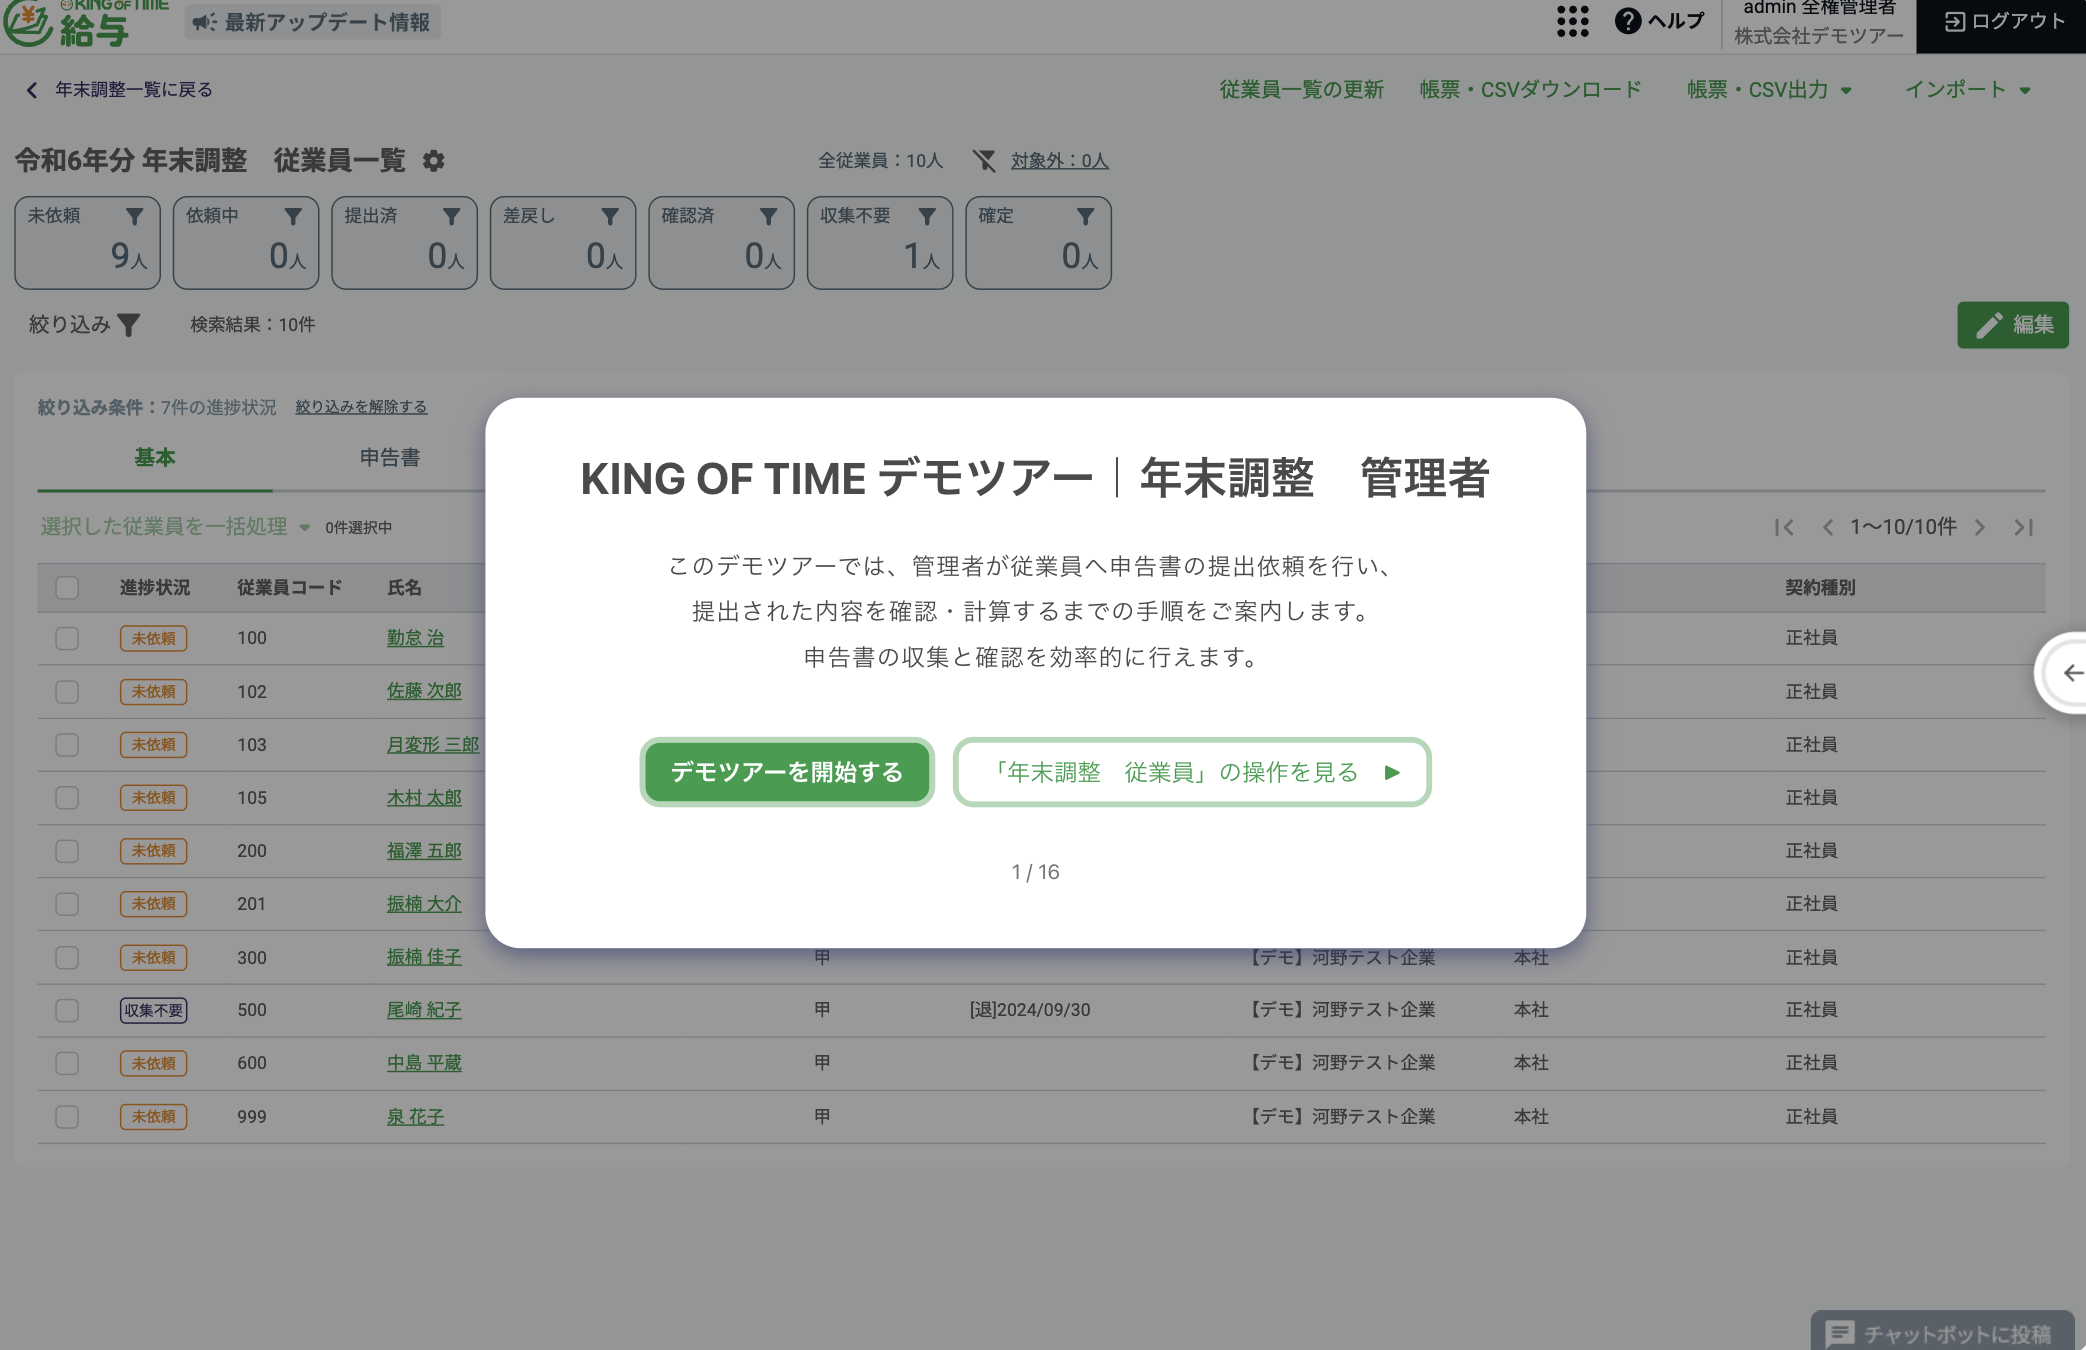This screenshot has height=1350, width=2086.
Task: Toggle the select-all header checkbox
Action: pyautogui.click(x=67, y=588)
